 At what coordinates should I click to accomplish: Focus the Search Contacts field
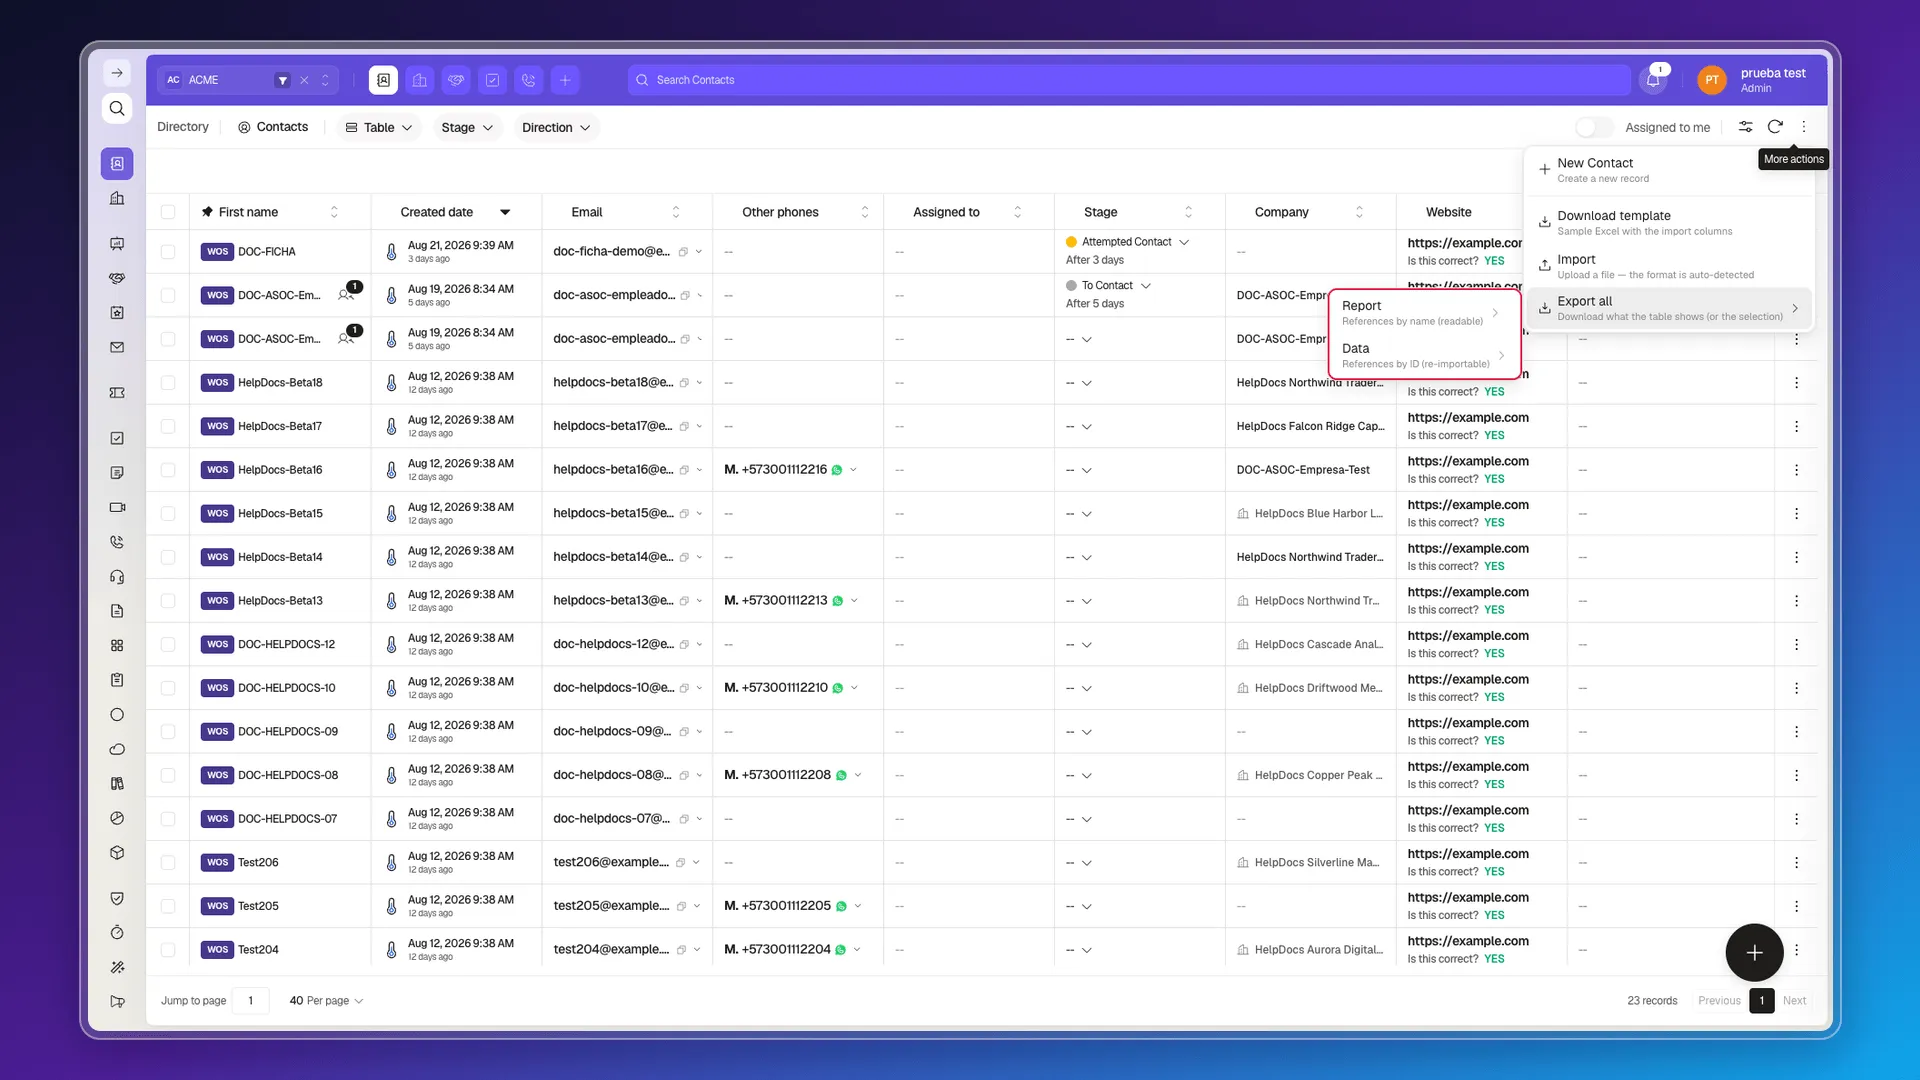click(1130, 80)
